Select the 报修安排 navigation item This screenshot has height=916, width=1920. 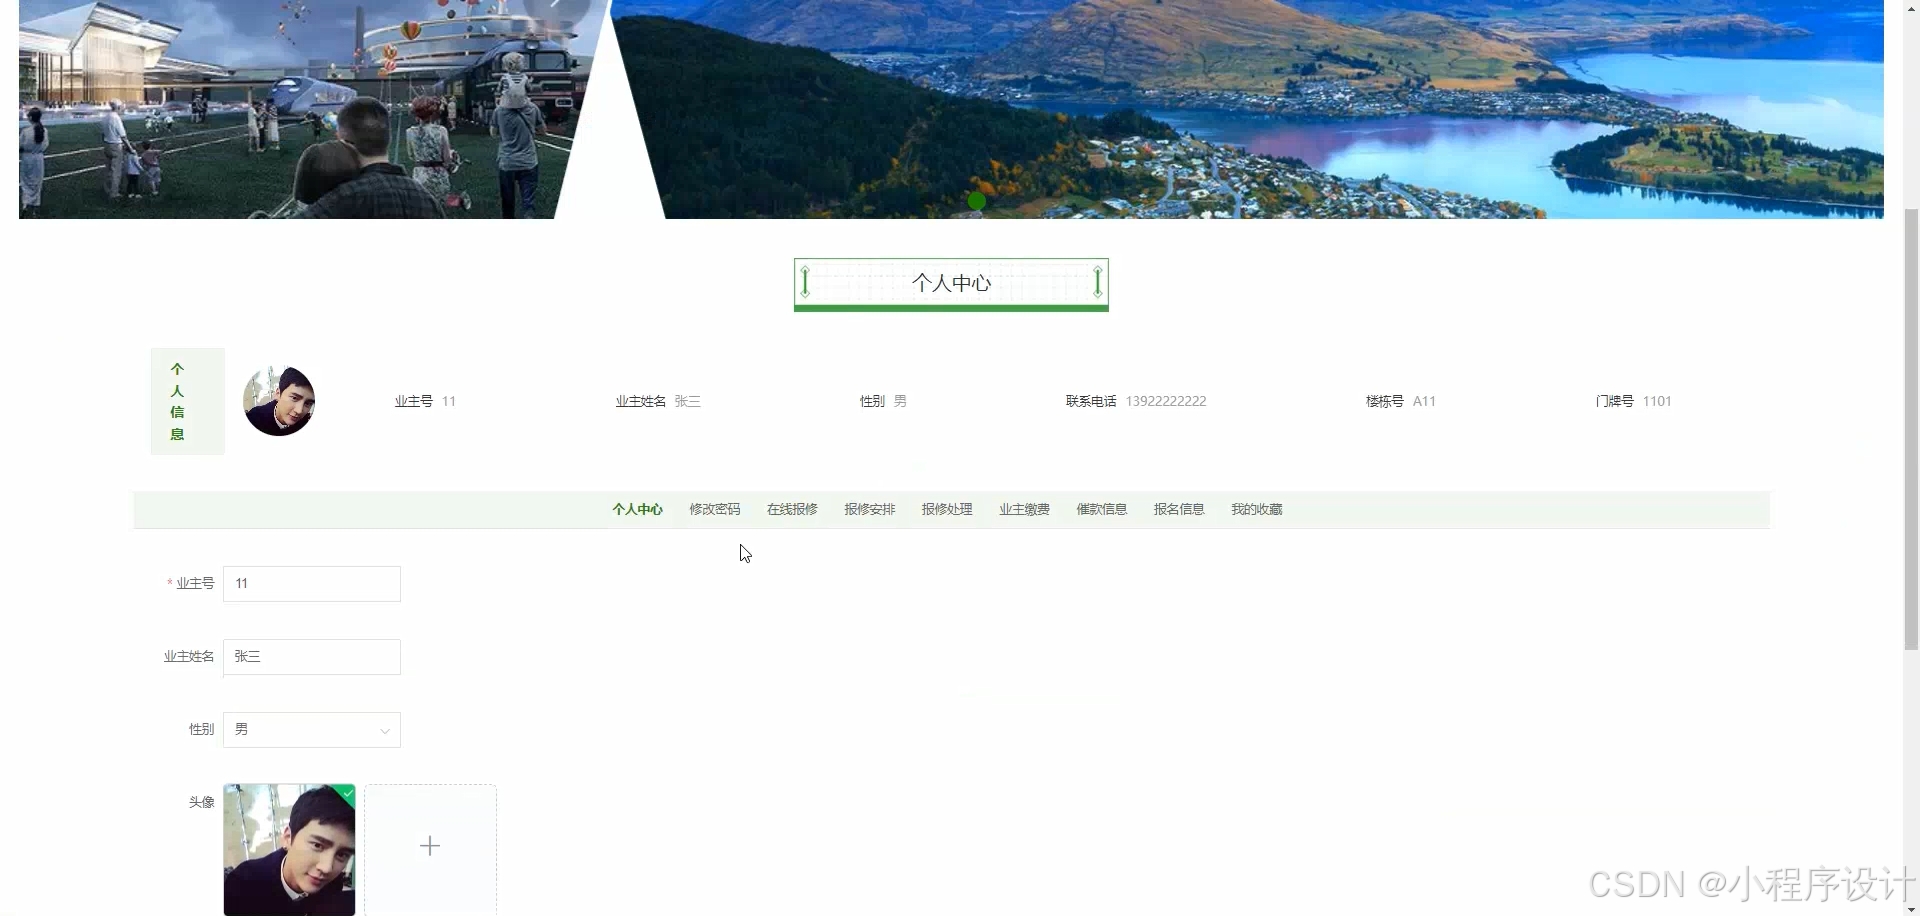868,509
